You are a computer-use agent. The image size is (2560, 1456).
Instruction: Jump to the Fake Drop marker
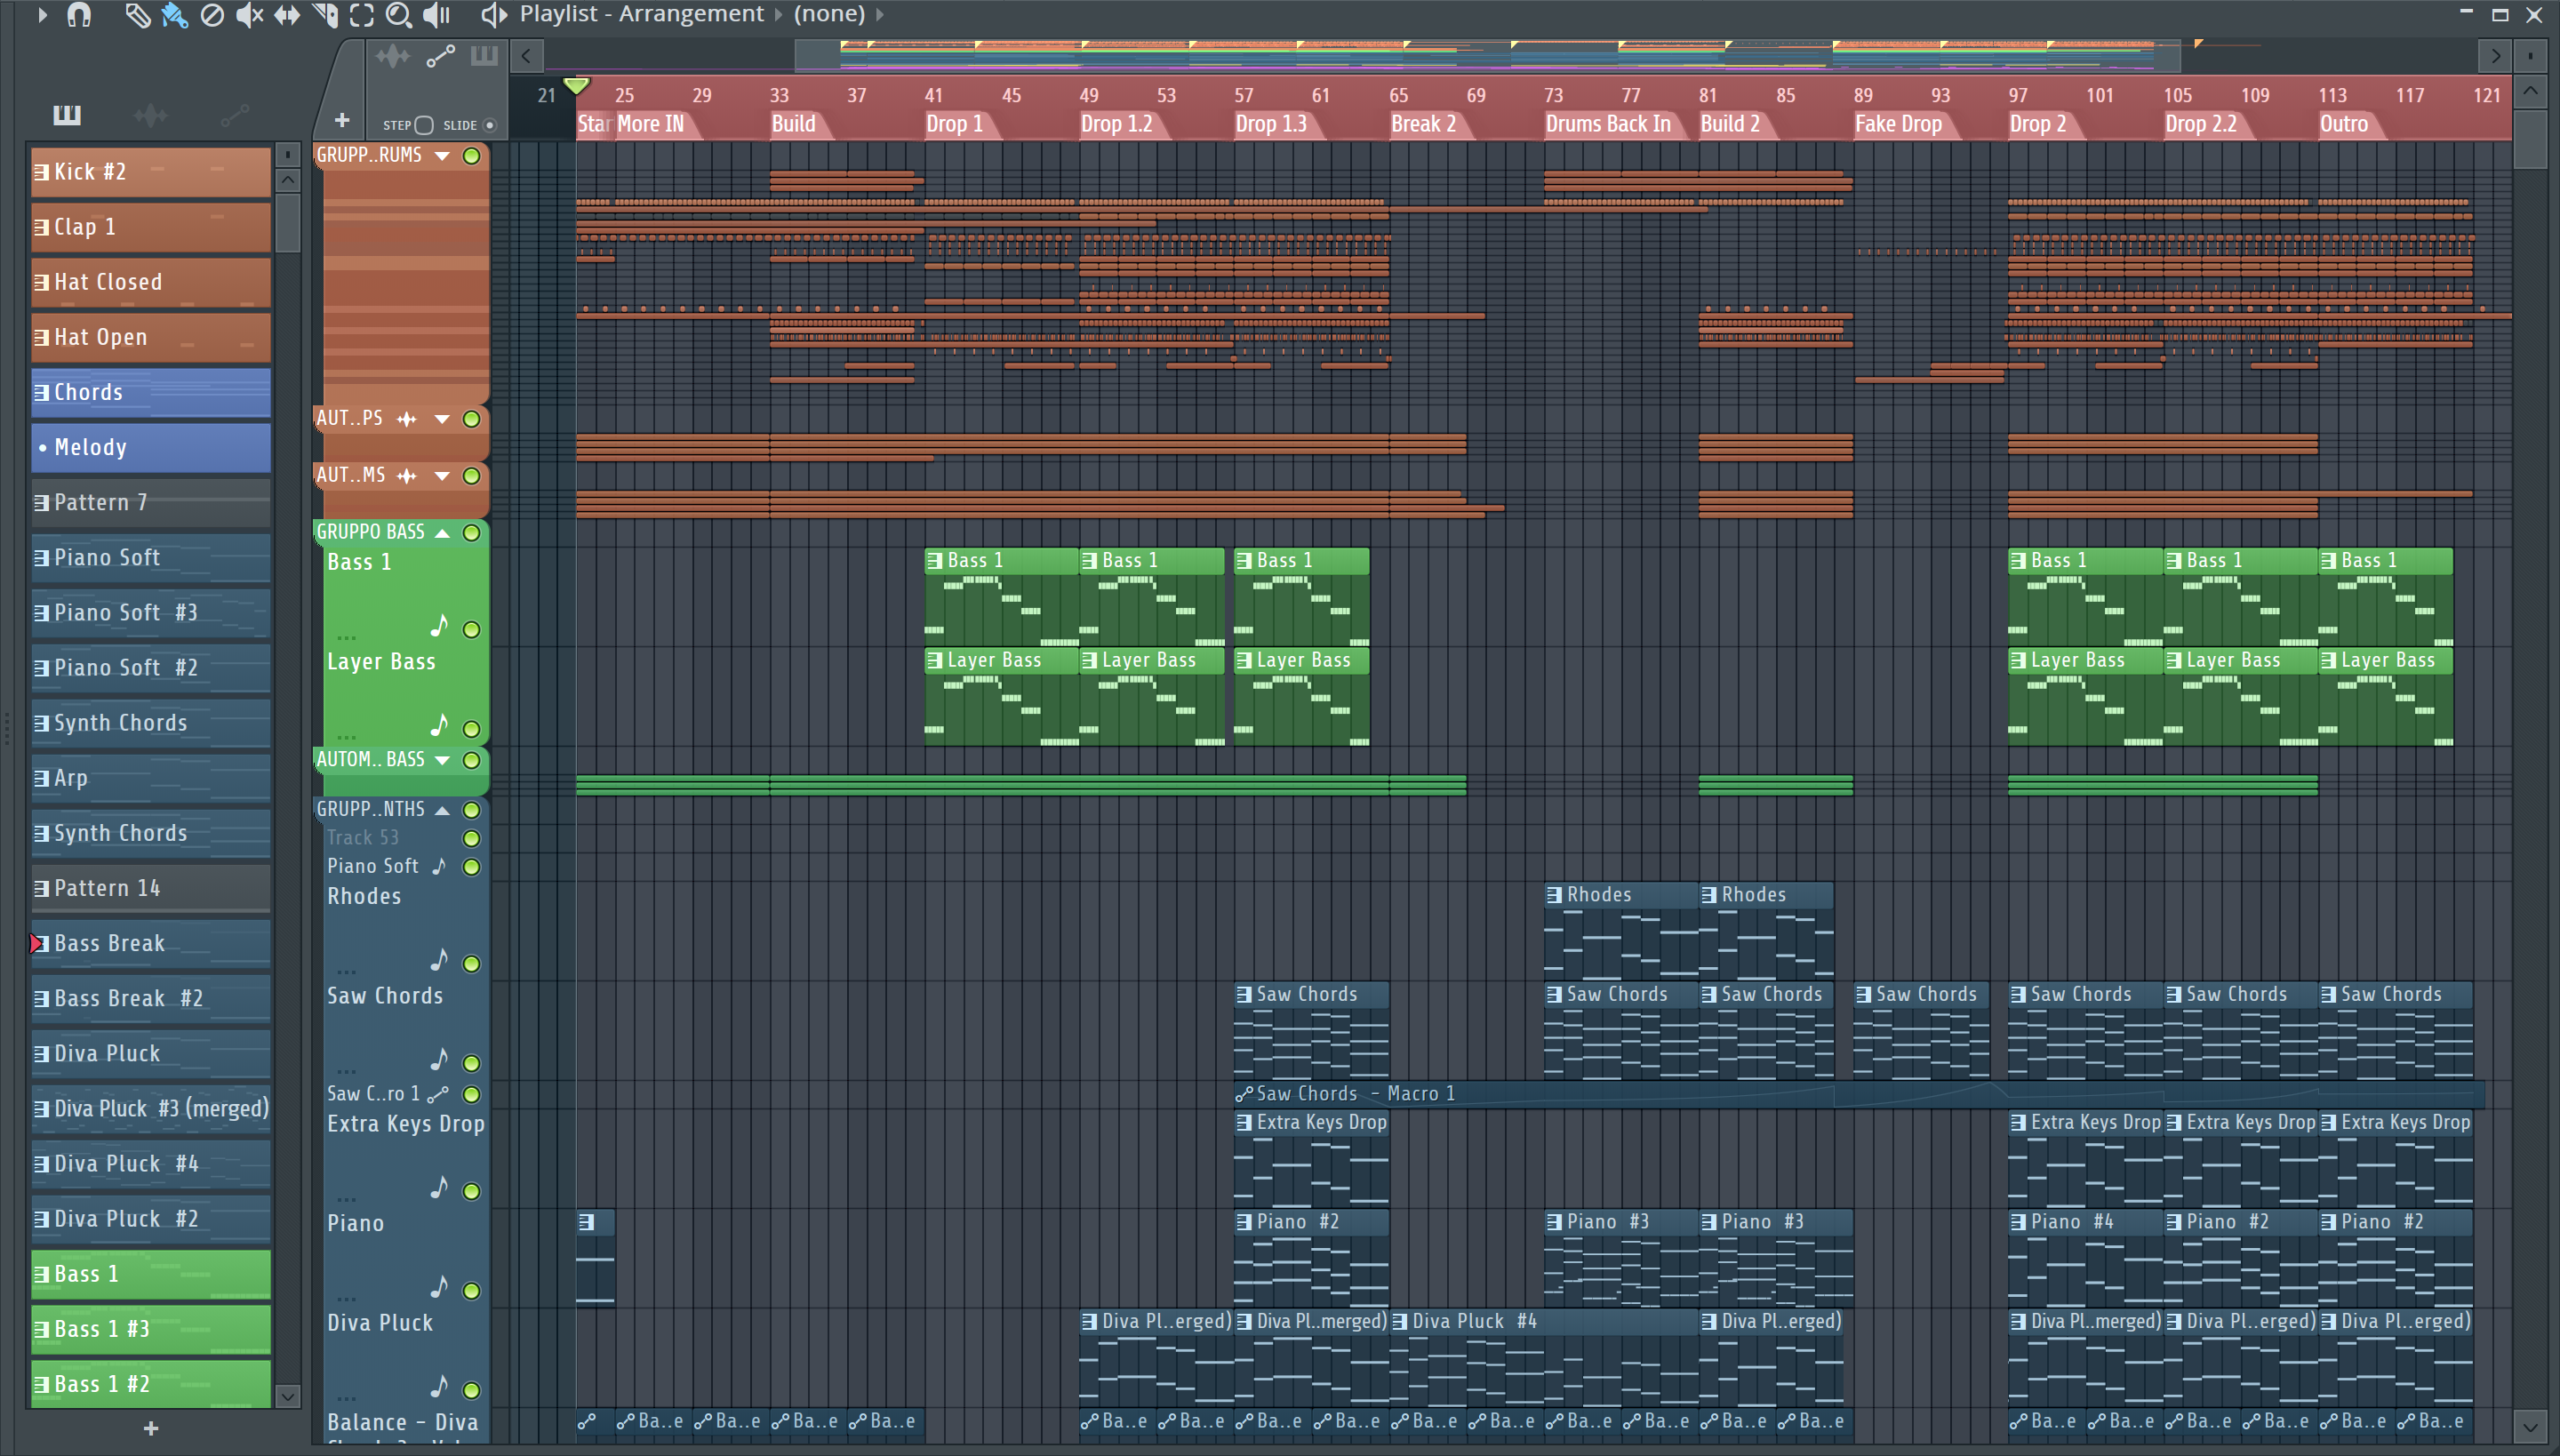tap(1898, 124)
